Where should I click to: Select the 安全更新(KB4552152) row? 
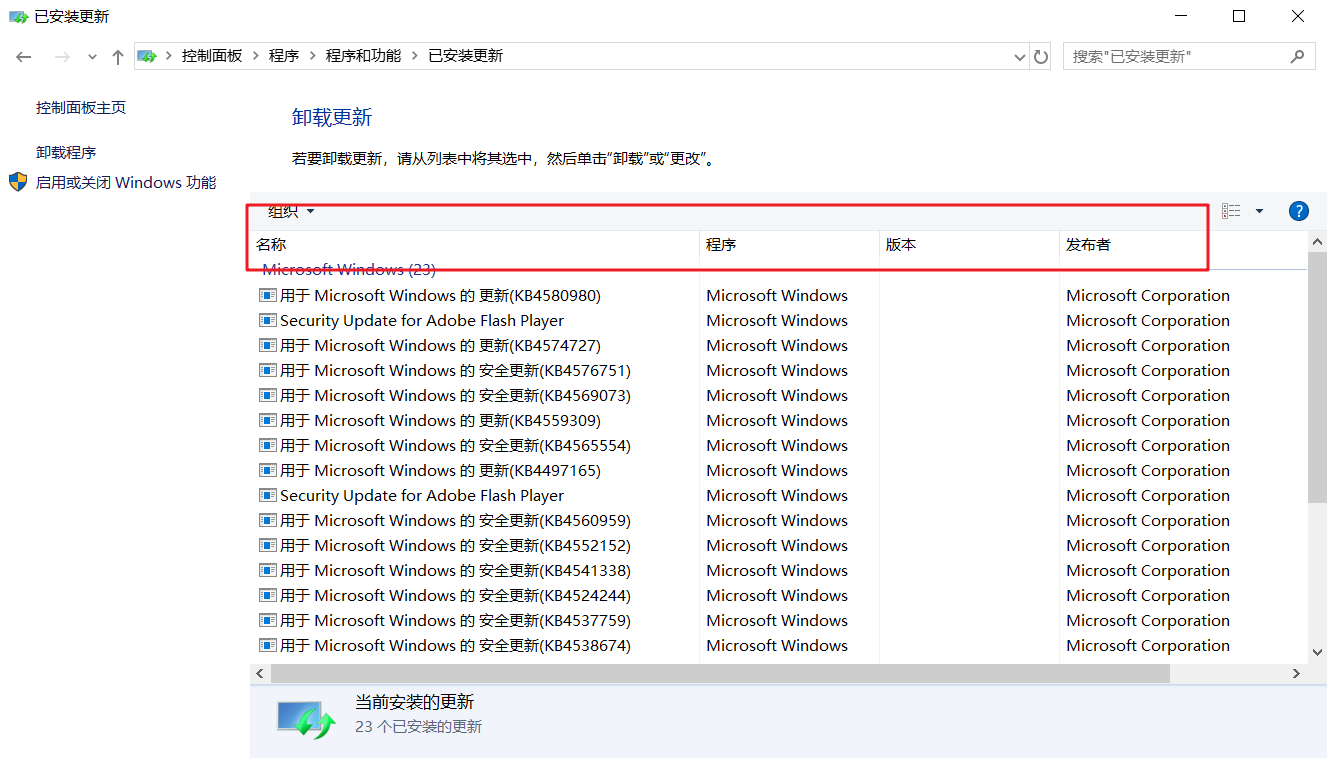click(x=778, y=546)
